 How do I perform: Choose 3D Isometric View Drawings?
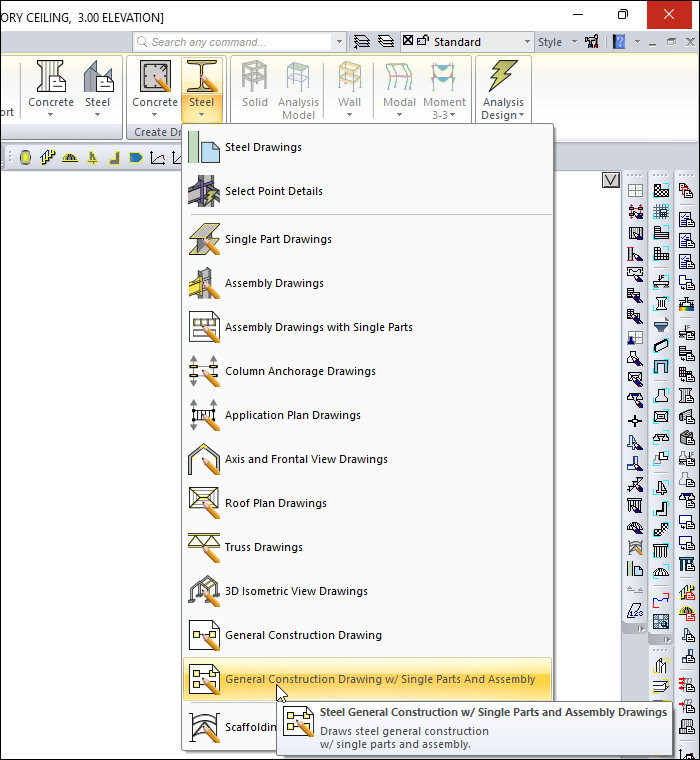[296, 591]
